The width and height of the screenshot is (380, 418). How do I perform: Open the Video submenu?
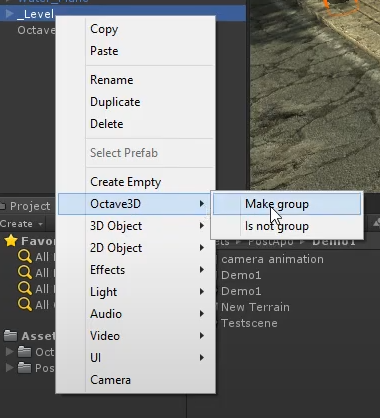point(136,336)
